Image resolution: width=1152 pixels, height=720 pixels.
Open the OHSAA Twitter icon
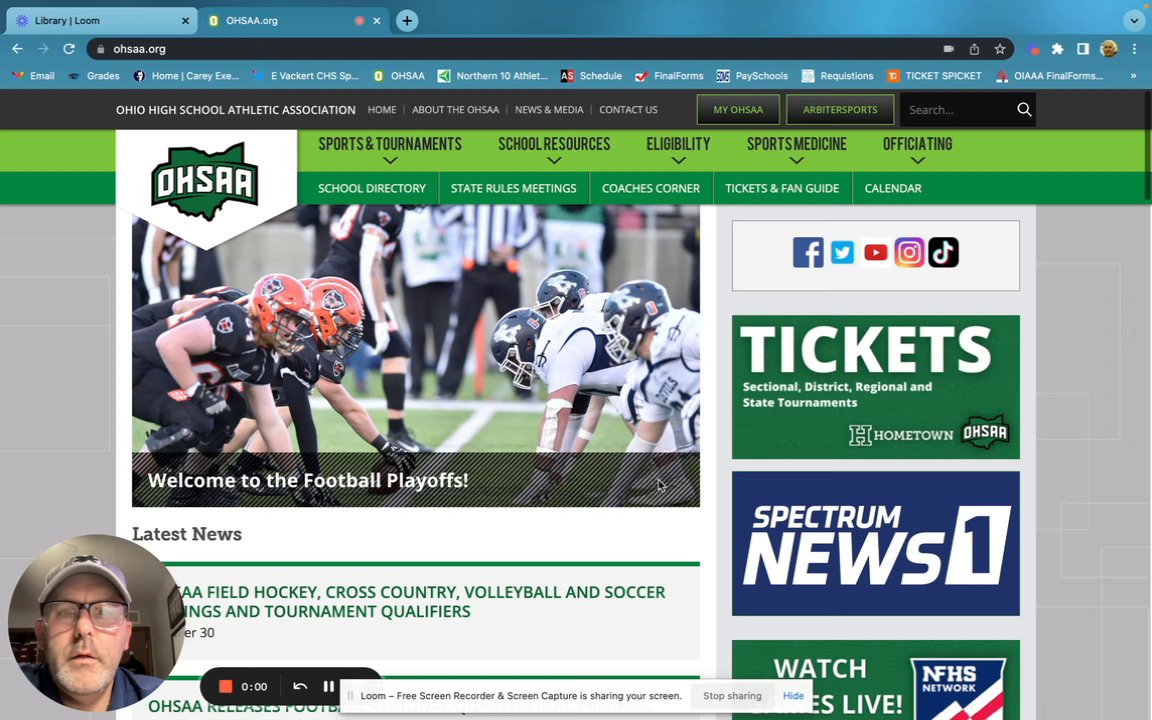point(842,253)
